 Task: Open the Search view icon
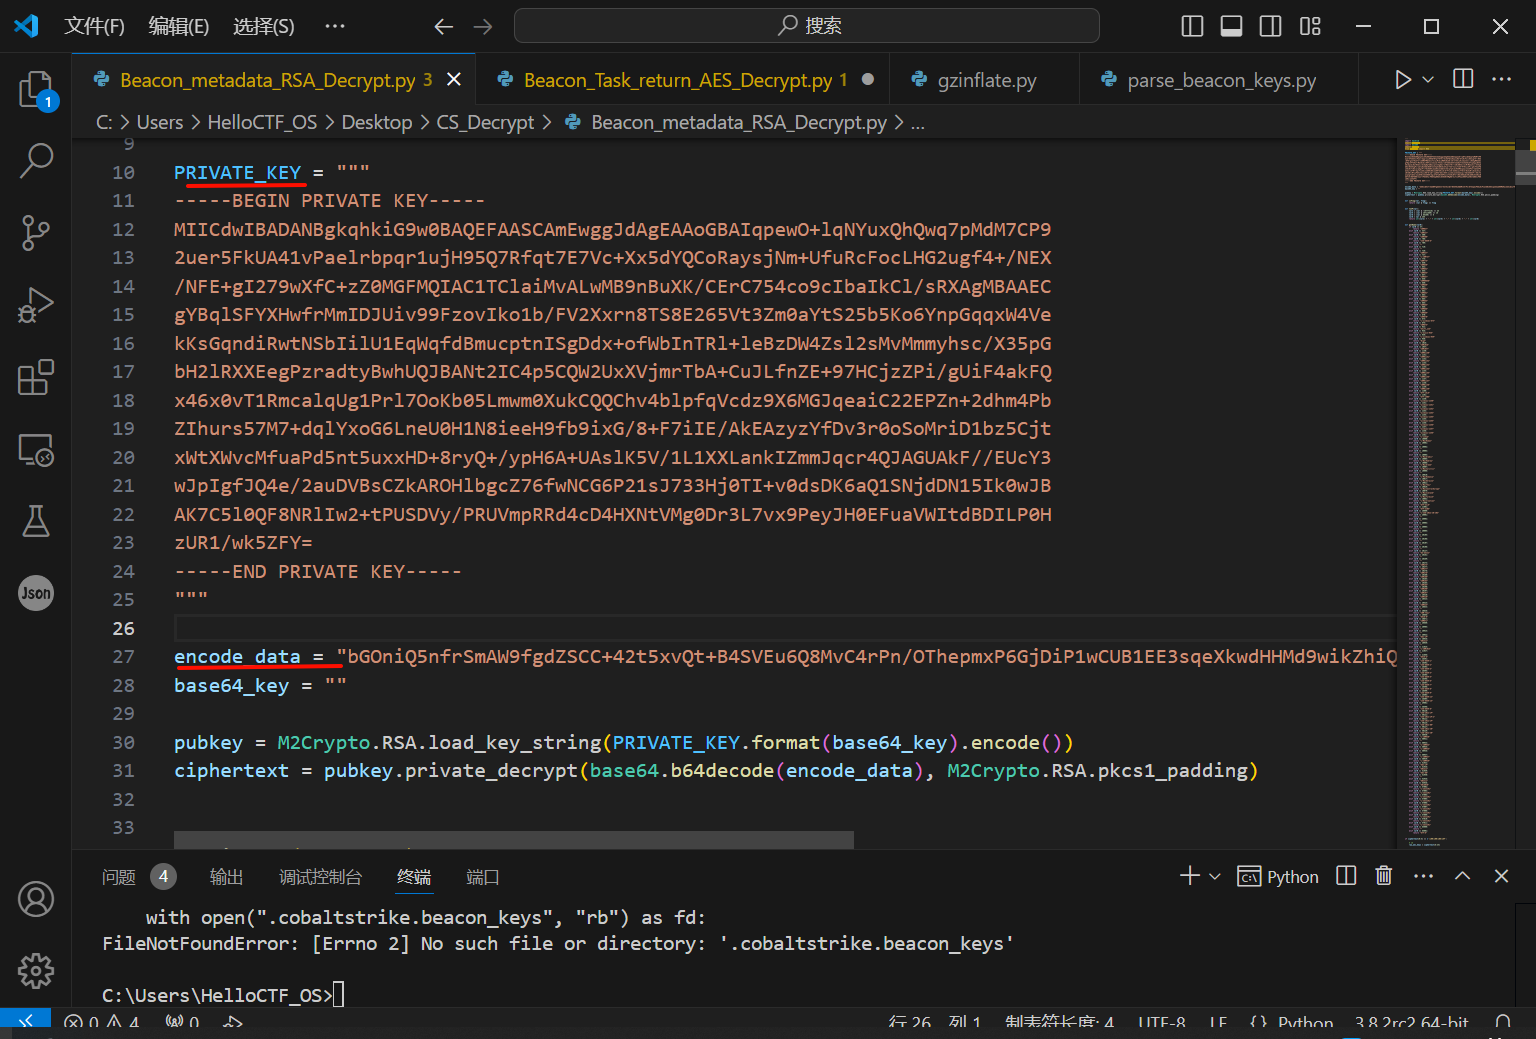36,160
